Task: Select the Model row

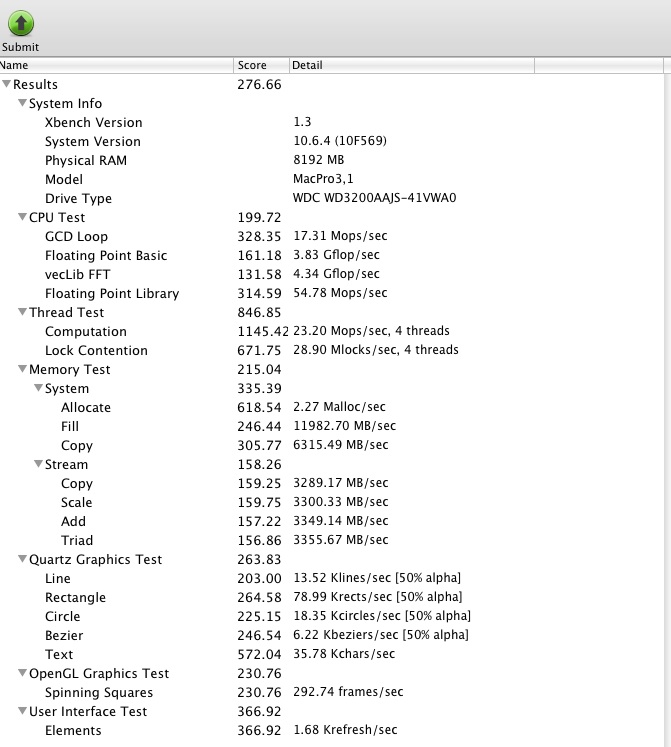Action: tap(332, 180)
